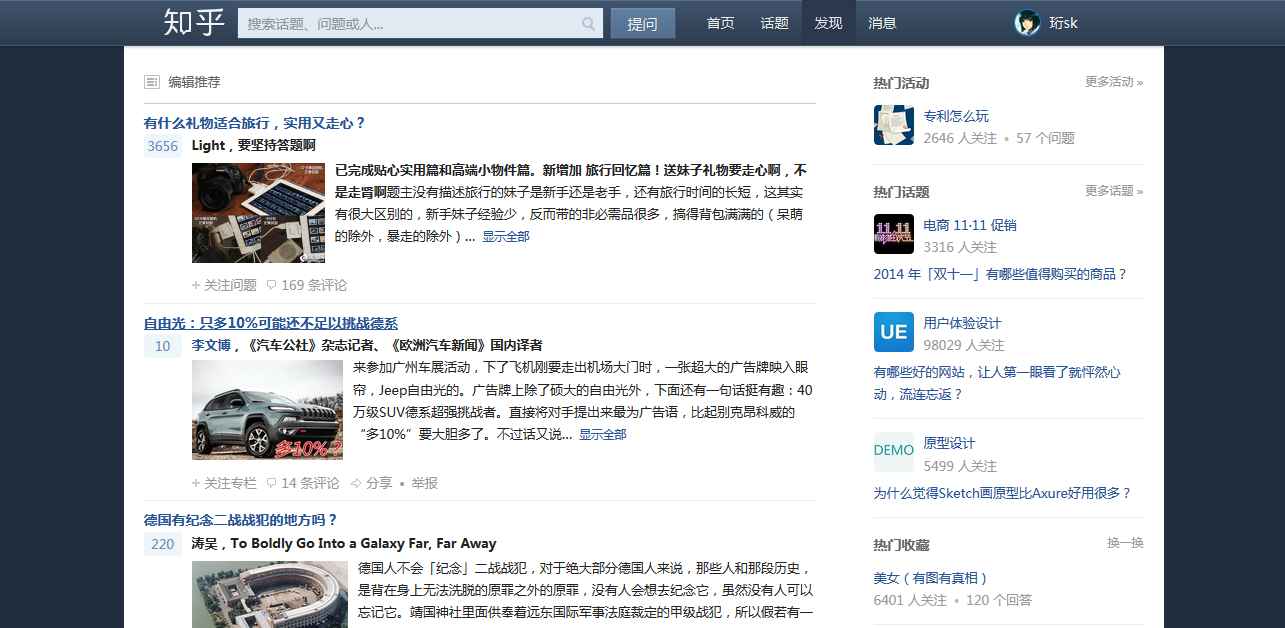Image resolution: width=1285 pixels, height=628 pixels.
Task: Open article 自由光：只多10%可能还不足以挑战德系
Action: 271,323
